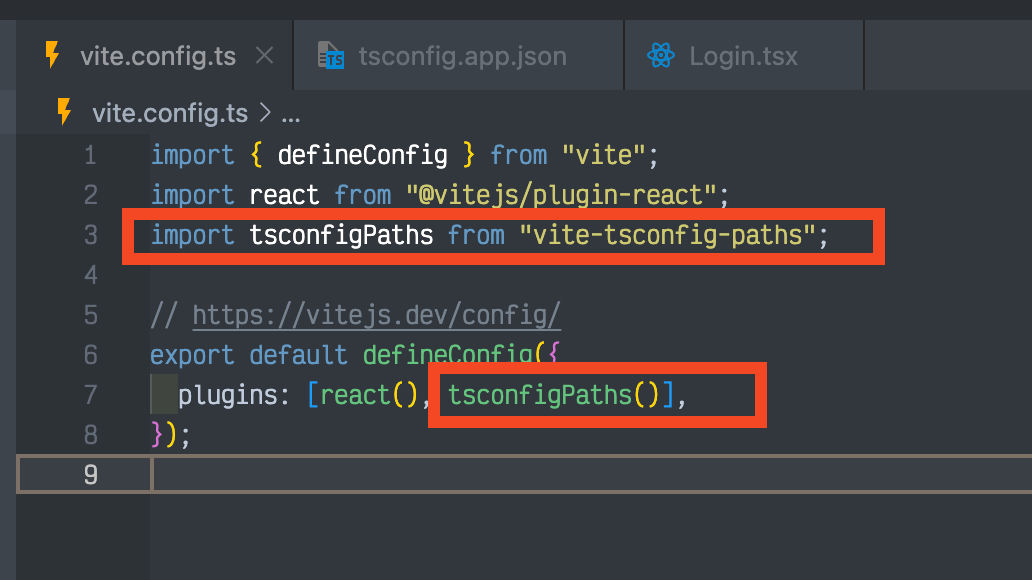Open the Login.tsx tab
Viewport: 1032px width, 580px height.
744,55
